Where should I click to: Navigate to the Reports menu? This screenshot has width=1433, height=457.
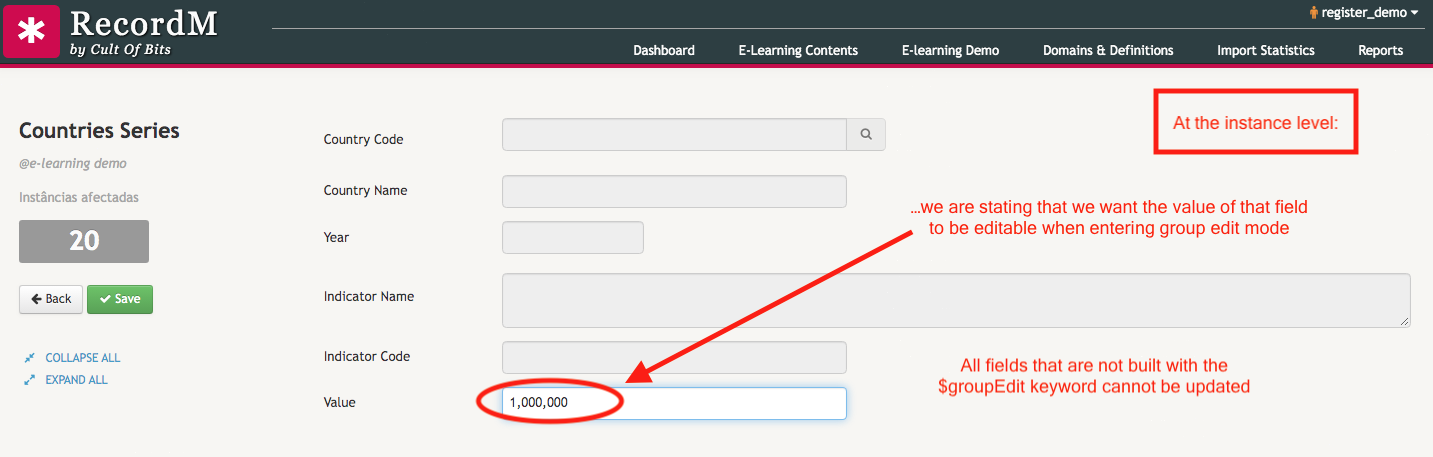coord(1380,50)
